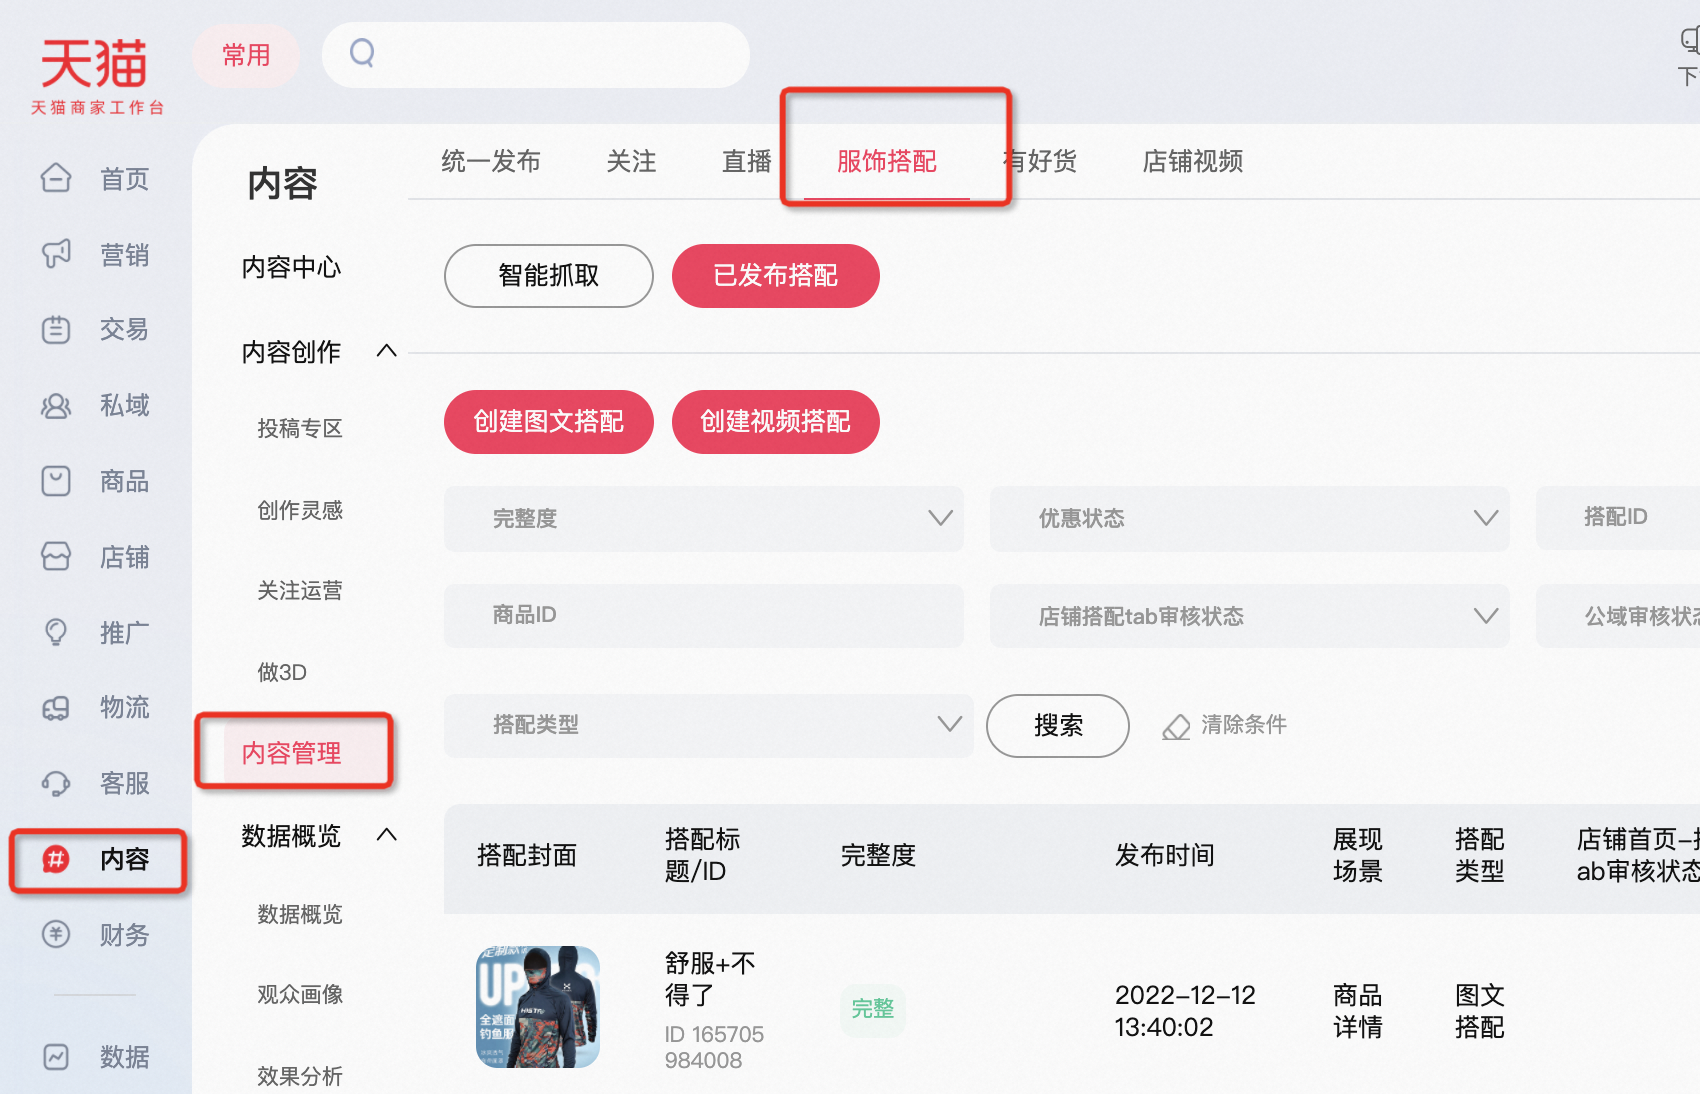
Task: Open the 舒服+不得了 cover thumbnail
Action: 538,1007
